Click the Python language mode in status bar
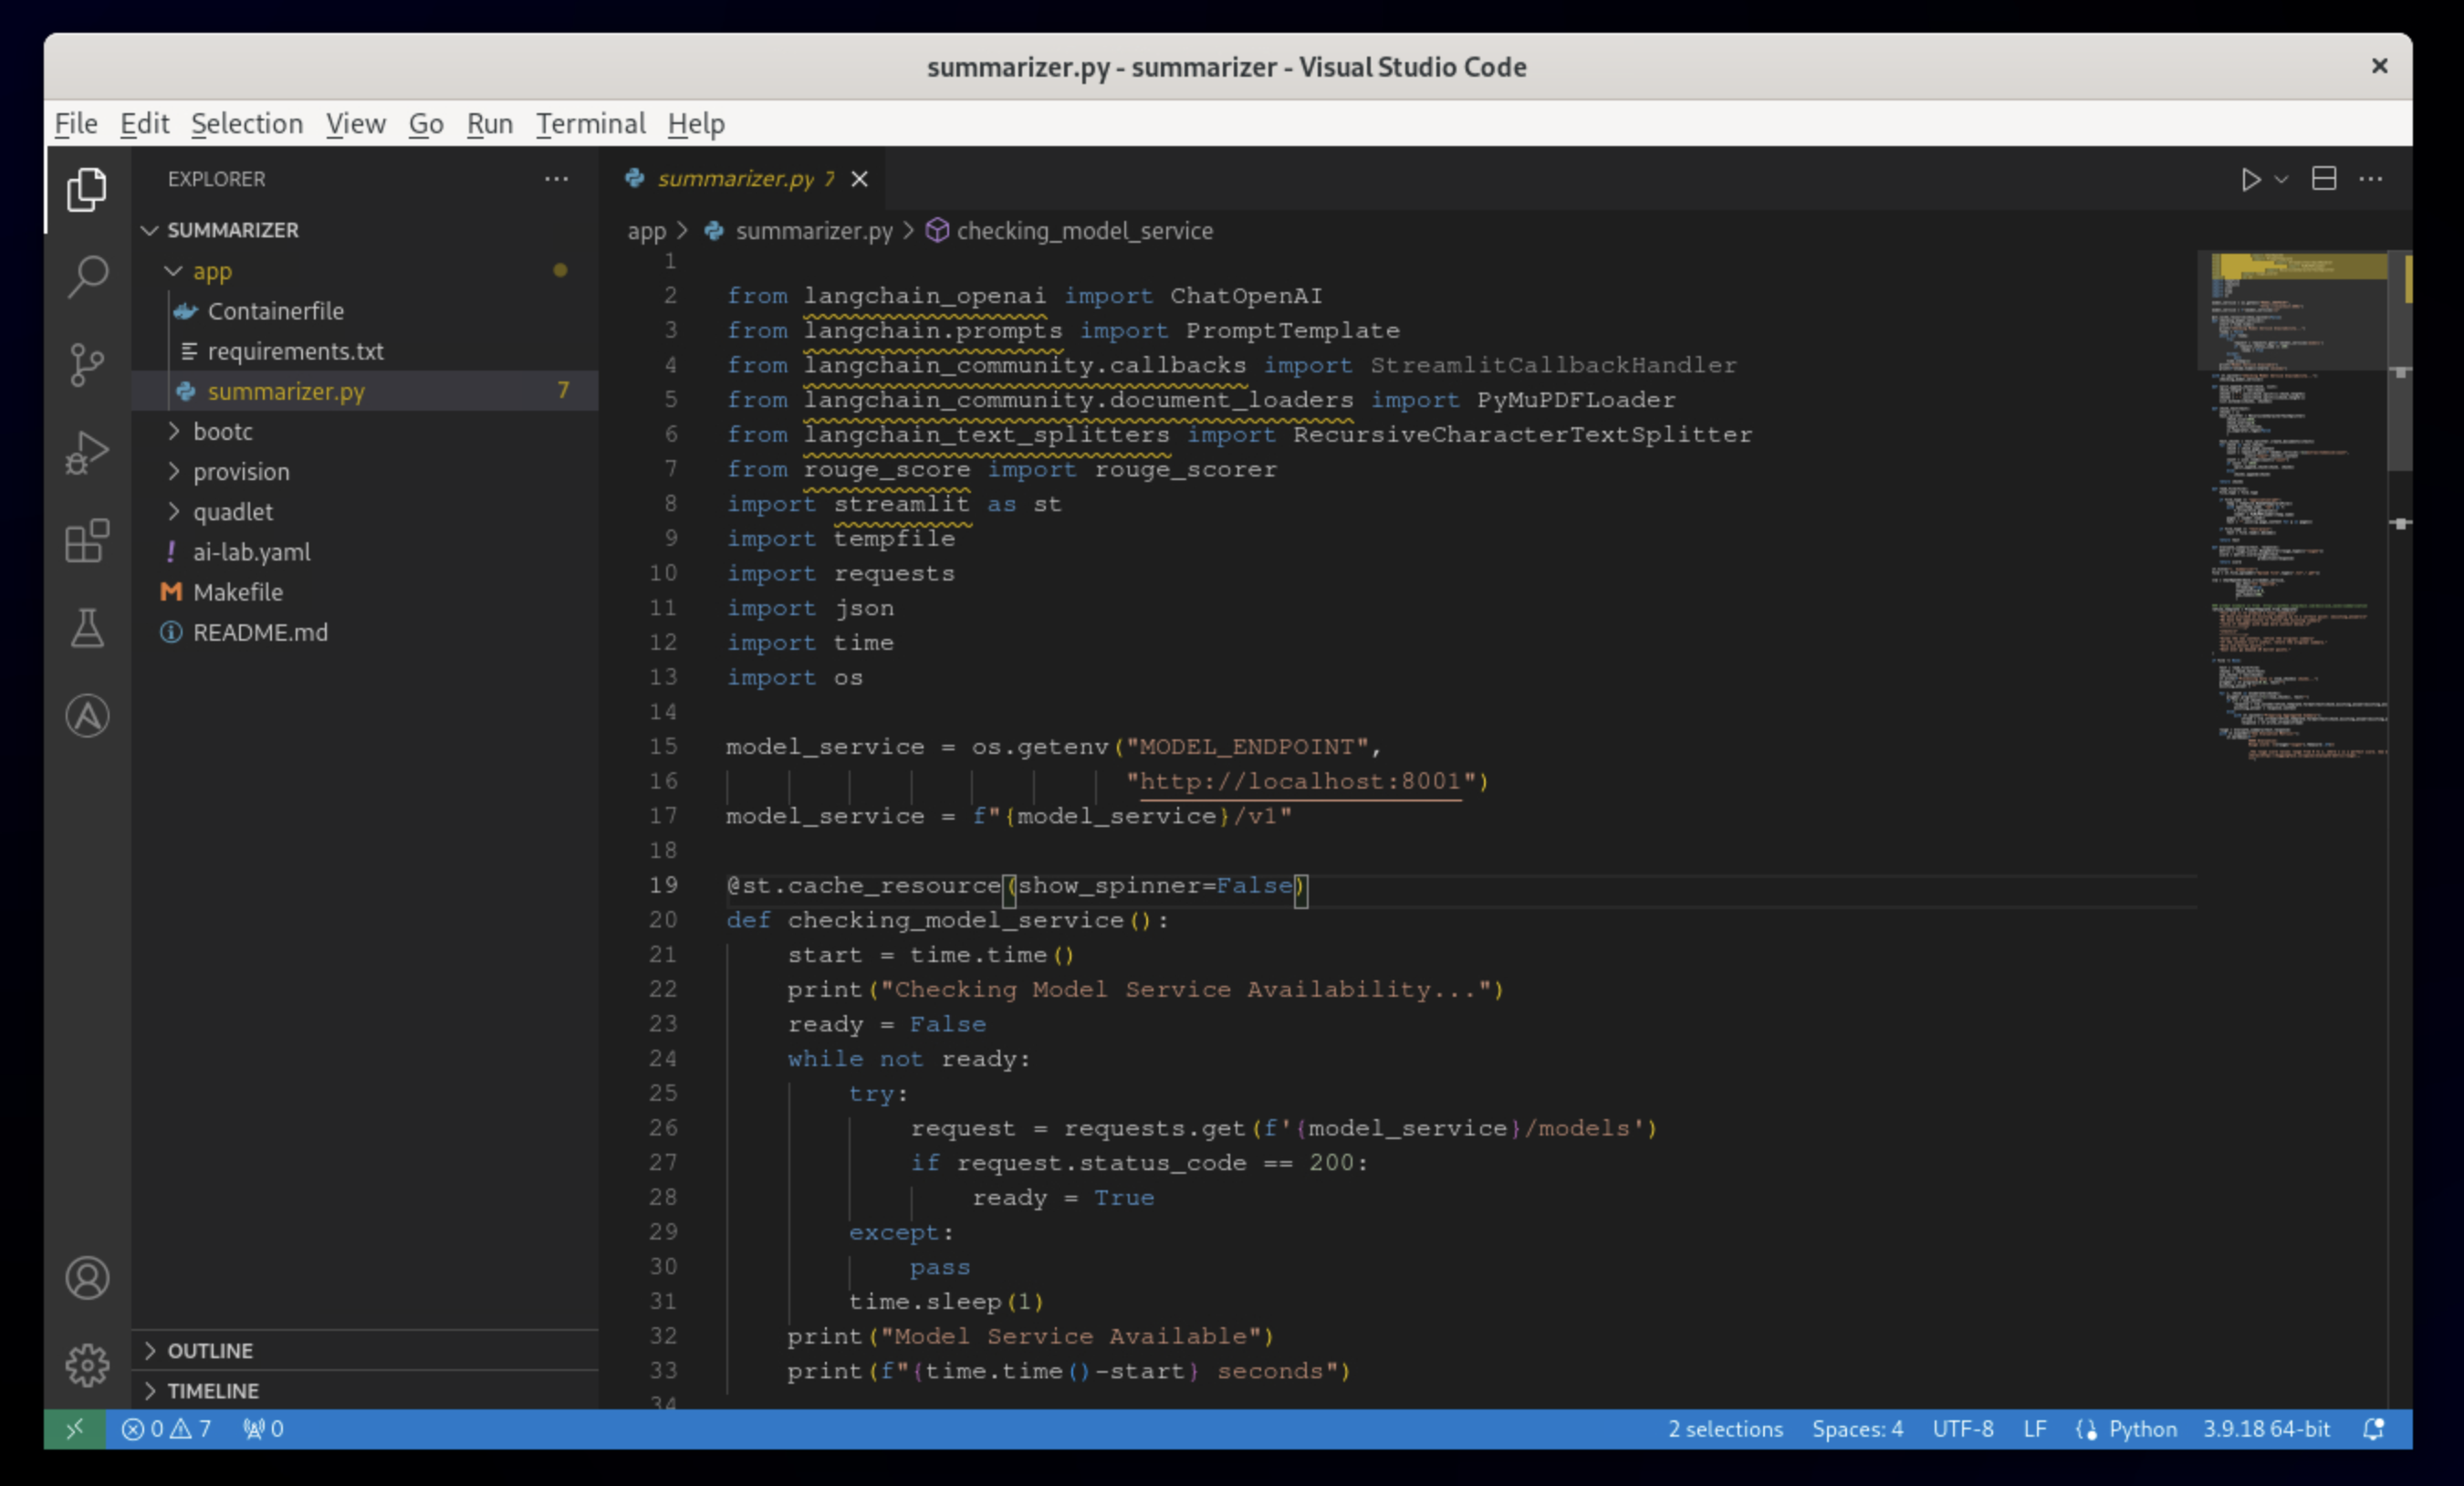The width and height of the screenshot is (2464, 1486). point(2142,1429)
